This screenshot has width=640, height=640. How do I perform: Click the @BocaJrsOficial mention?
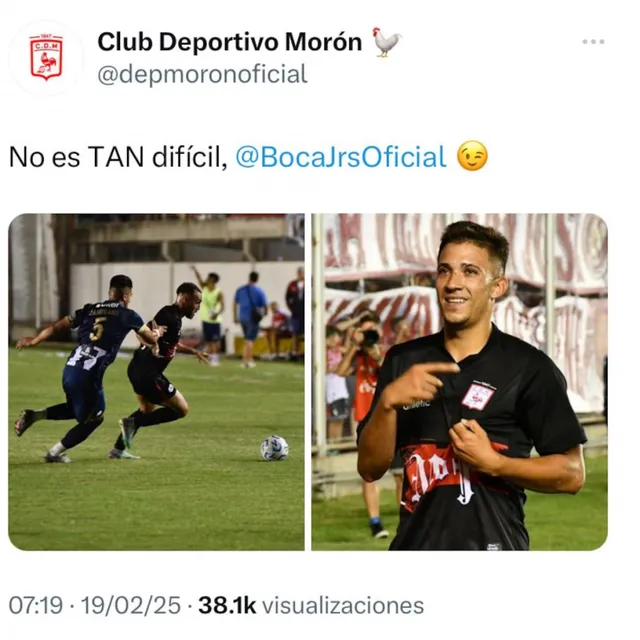[x=341, y=157]
